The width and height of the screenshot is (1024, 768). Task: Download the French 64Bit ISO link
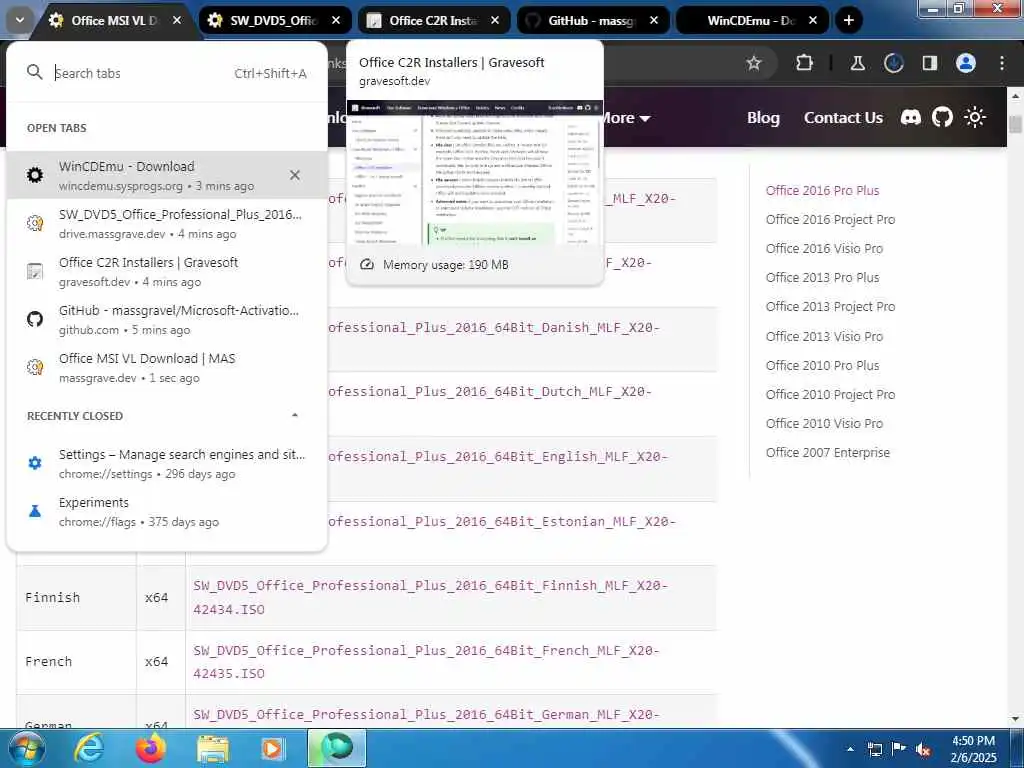pyautogui.click(x=426, y=662)
